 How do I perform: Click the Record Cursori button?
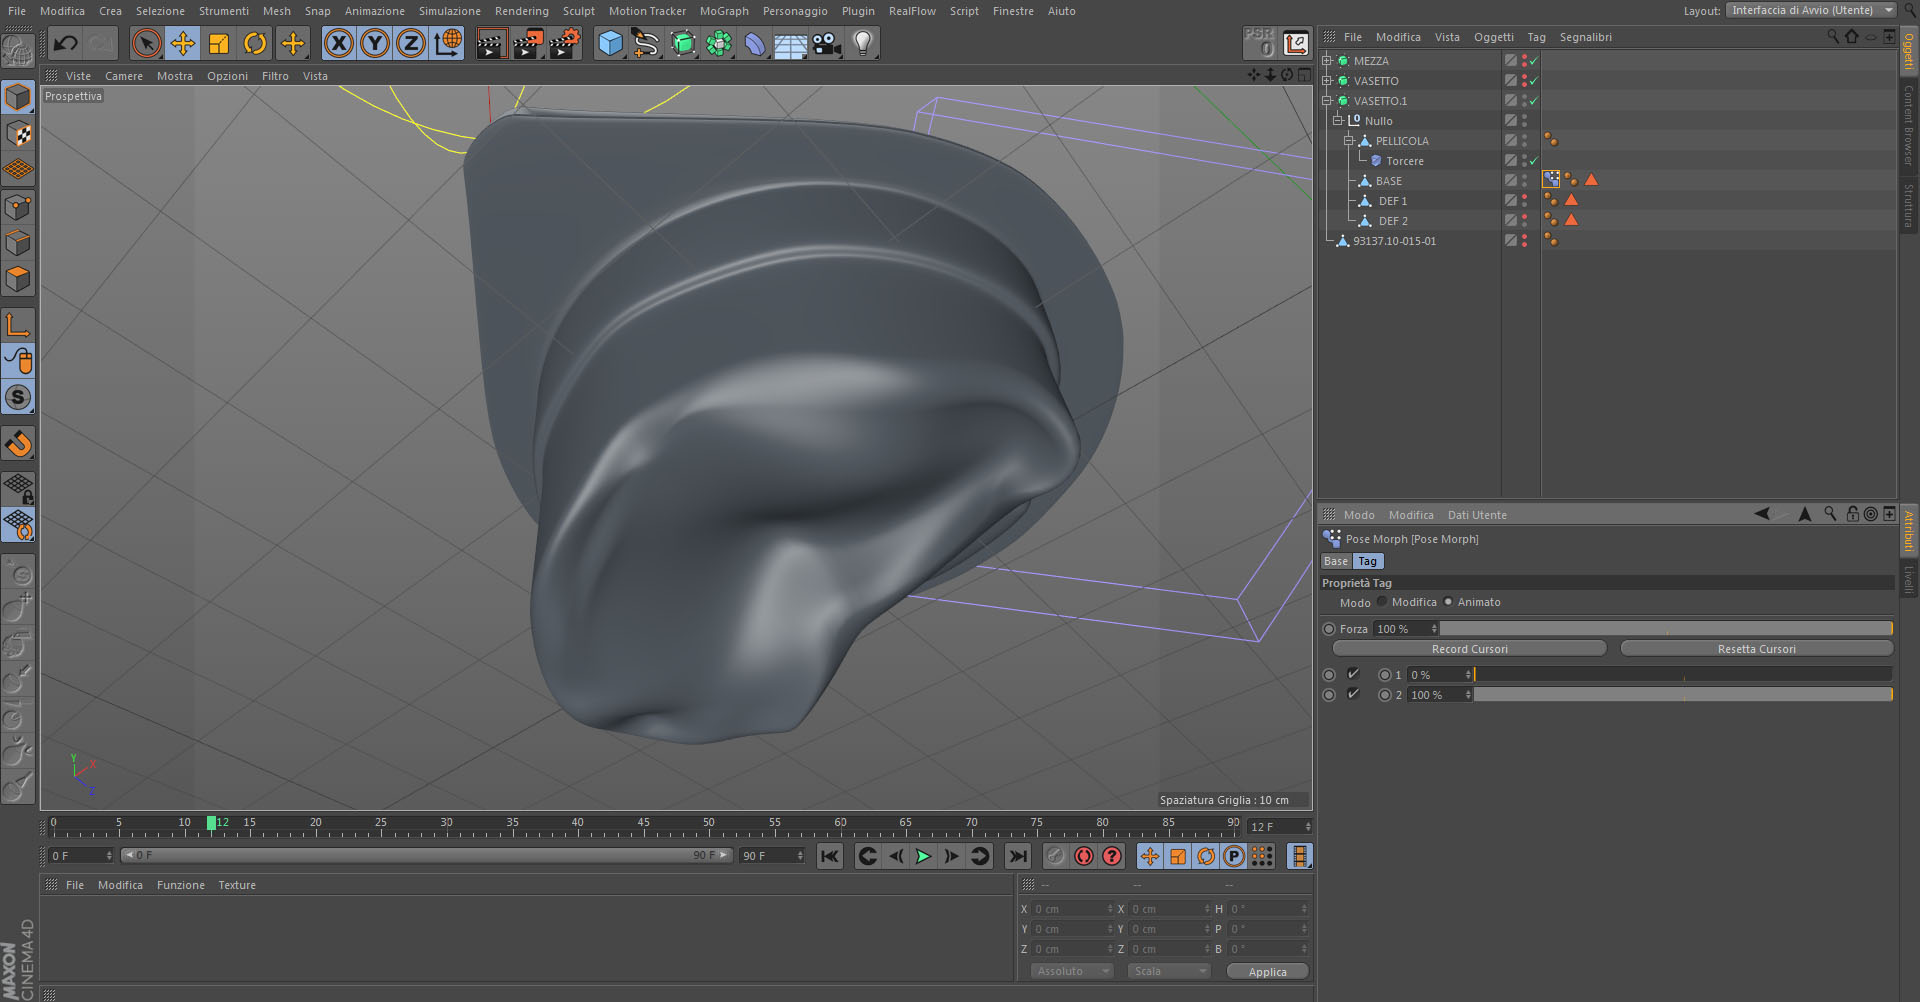(x=1469, y=649)
